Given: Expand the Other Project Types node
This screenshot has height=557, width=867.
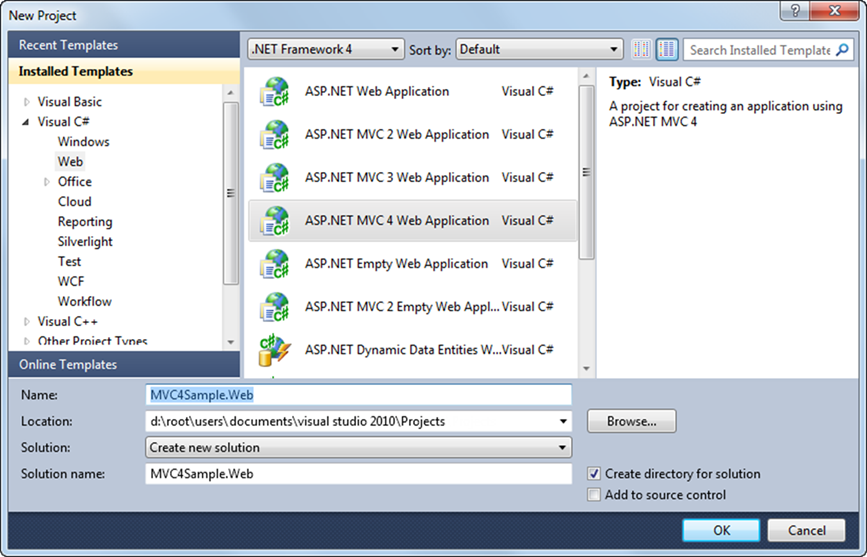Looking at the screenshot, I should 27,341.
